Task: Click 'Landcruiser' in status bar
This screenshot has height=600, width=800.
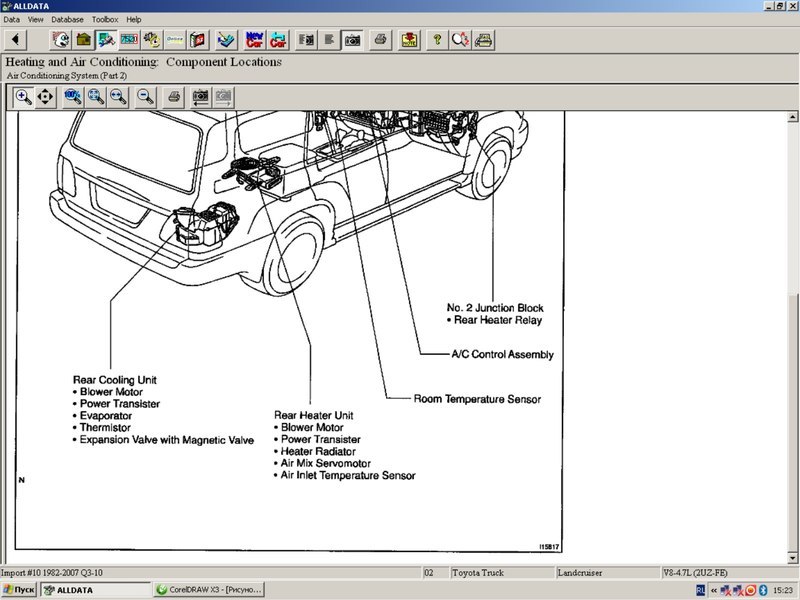Action: point(580,573)
